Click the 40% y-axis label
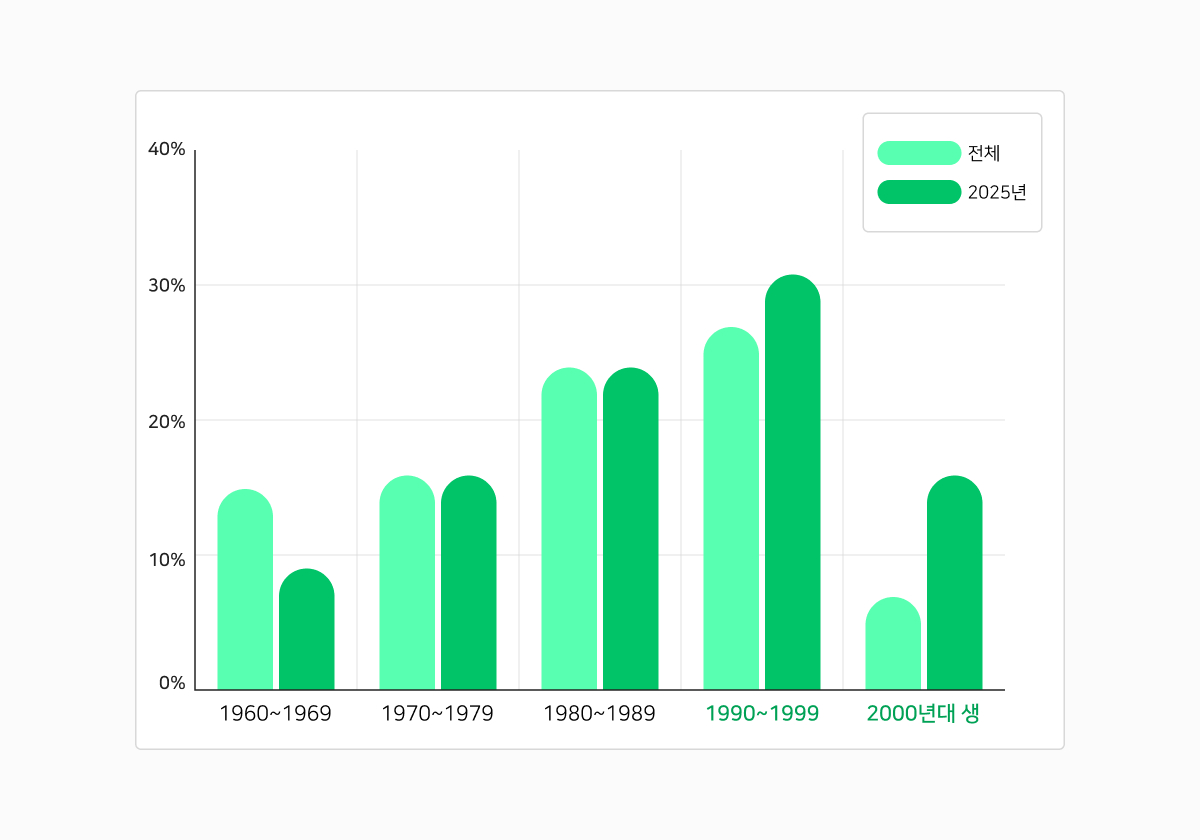 (166, 149)
